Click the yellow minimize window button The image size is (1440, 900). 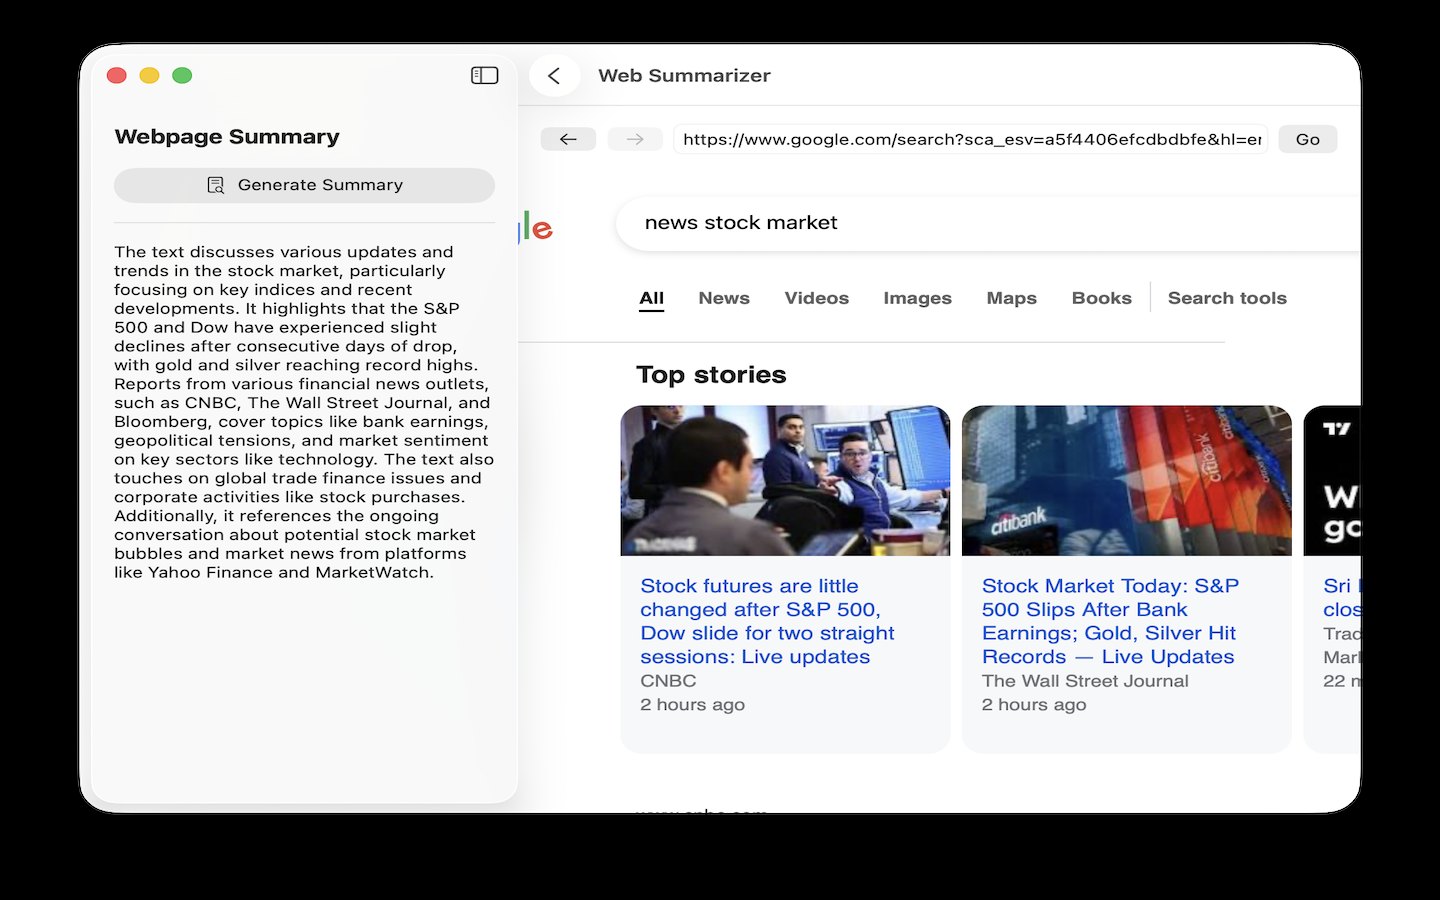pos(149,75)
